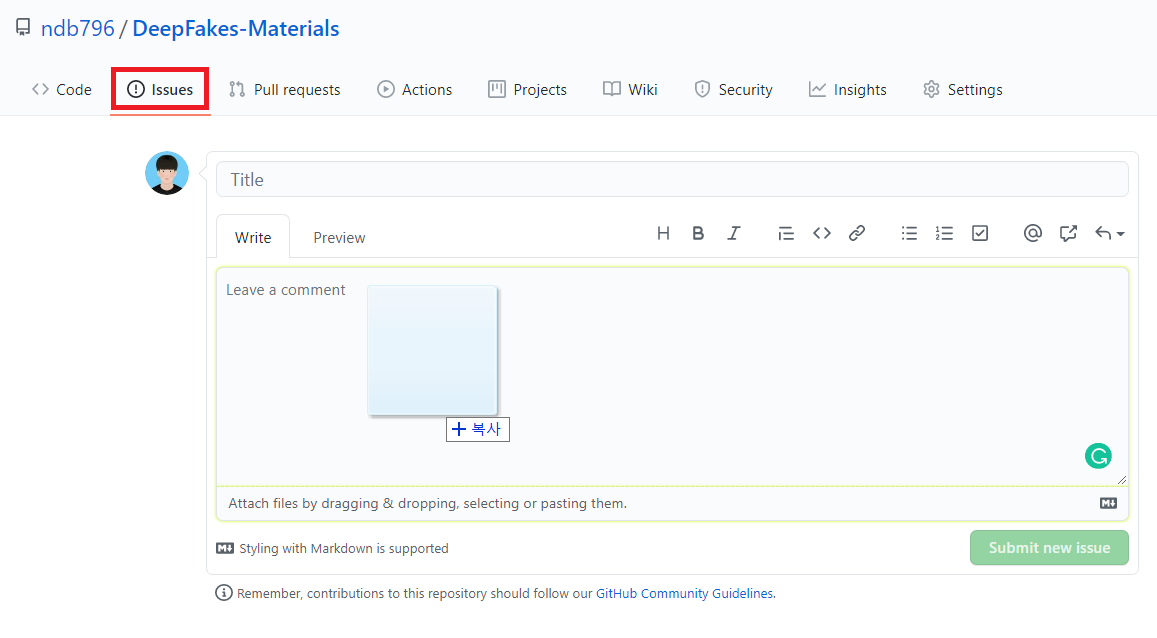
Task: View the Insights tab
Action: coord(848,90)
